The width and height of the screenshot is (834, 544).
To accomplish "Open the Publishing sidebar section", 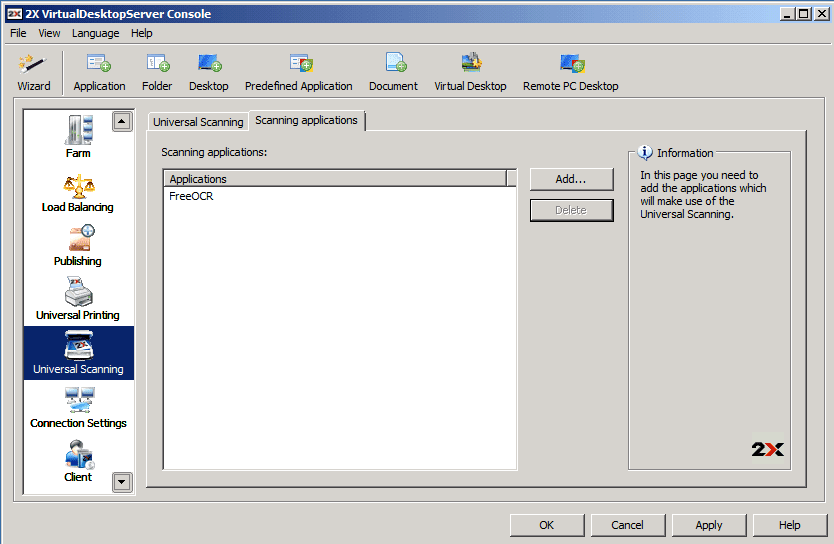I will (x=78, y=246).
